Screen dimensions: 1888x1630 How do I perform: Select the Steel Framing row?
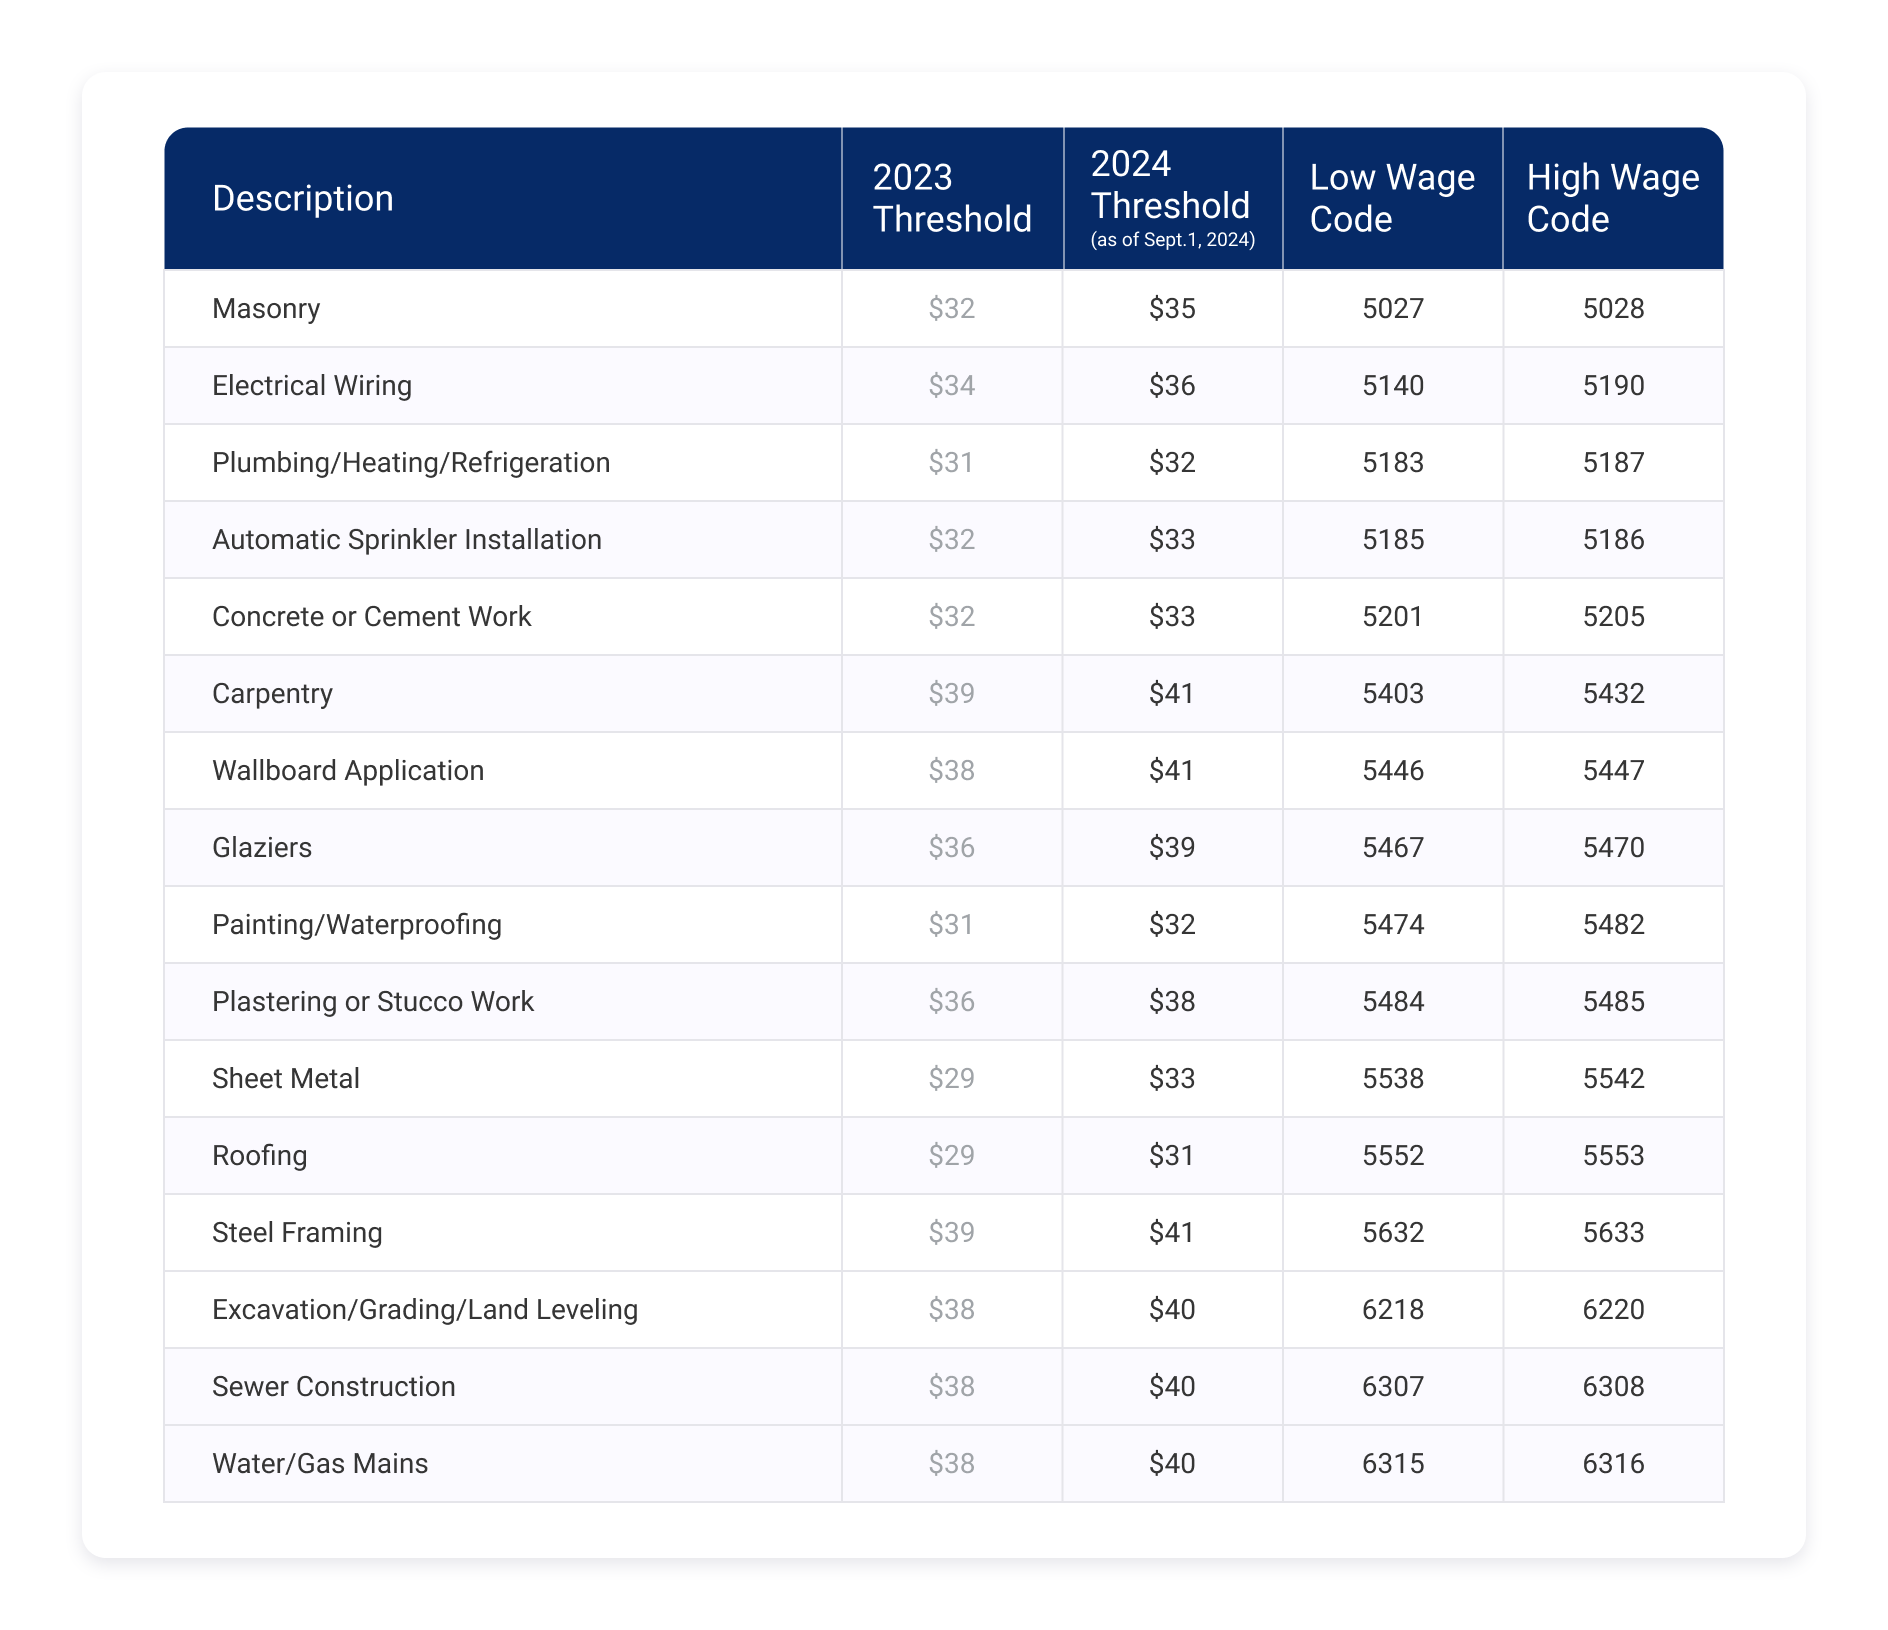coord(296,1232)
